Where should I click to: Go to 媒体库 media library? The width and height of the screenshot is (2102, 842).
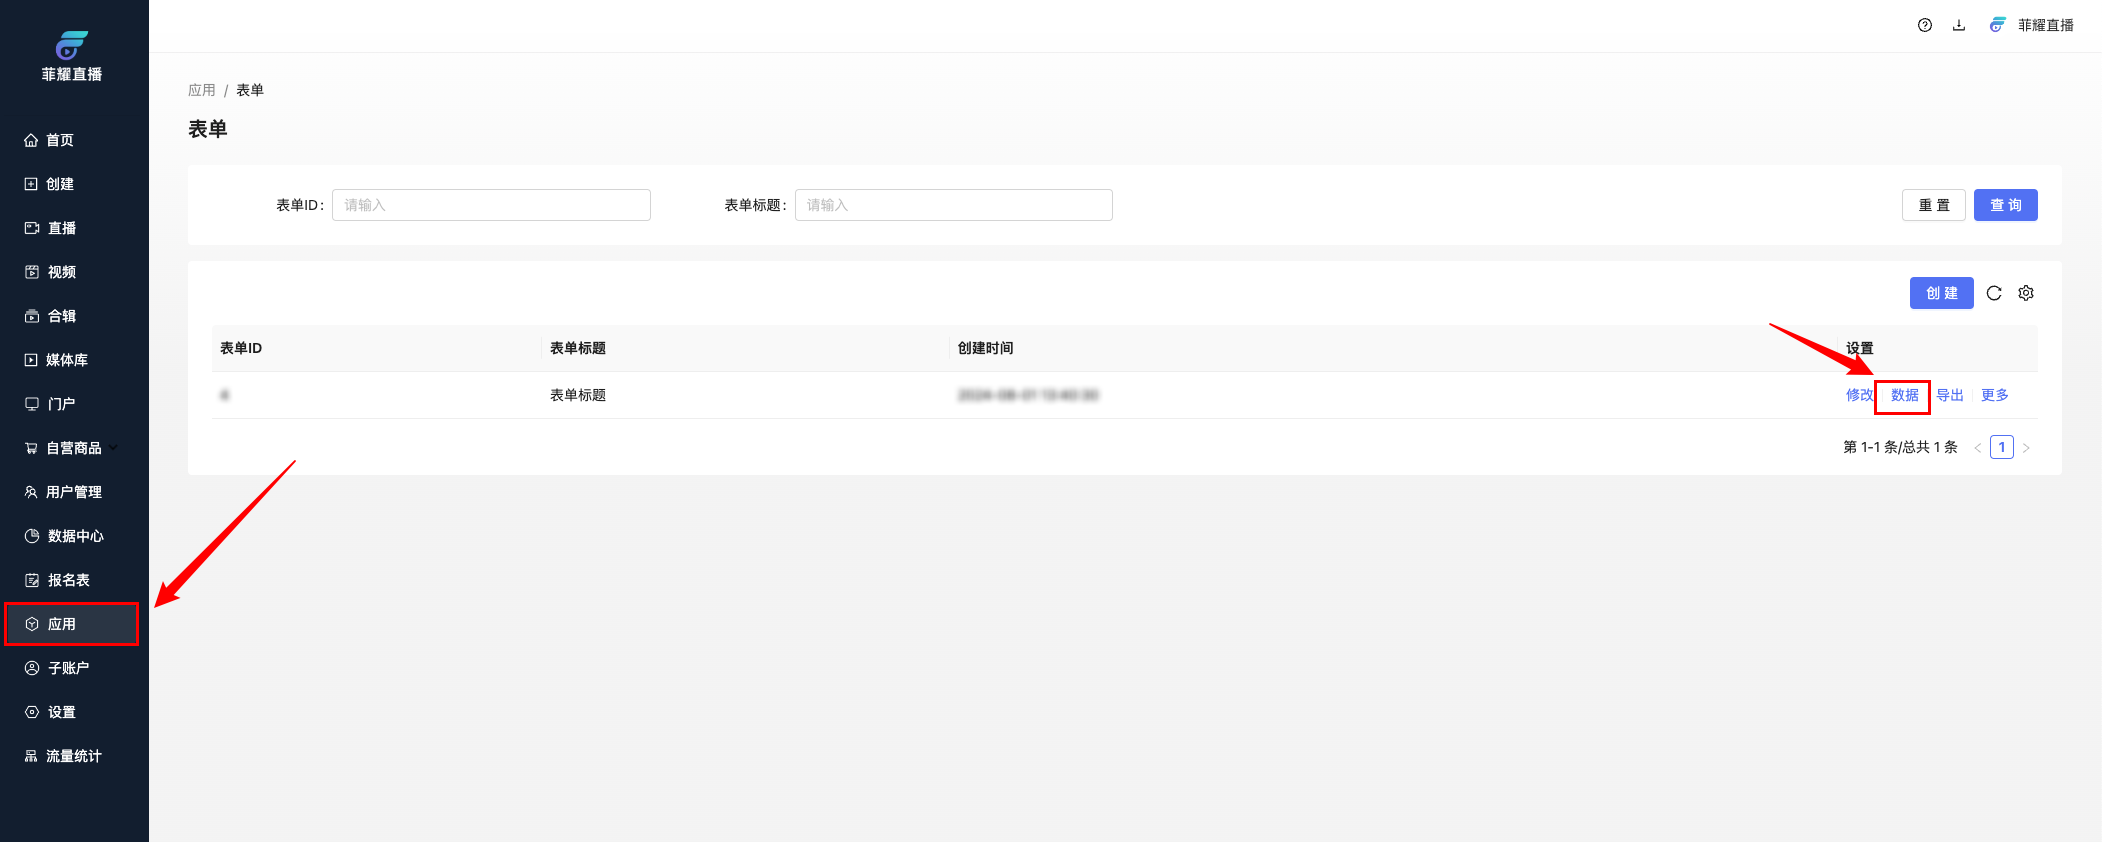[x=66, y=360]
